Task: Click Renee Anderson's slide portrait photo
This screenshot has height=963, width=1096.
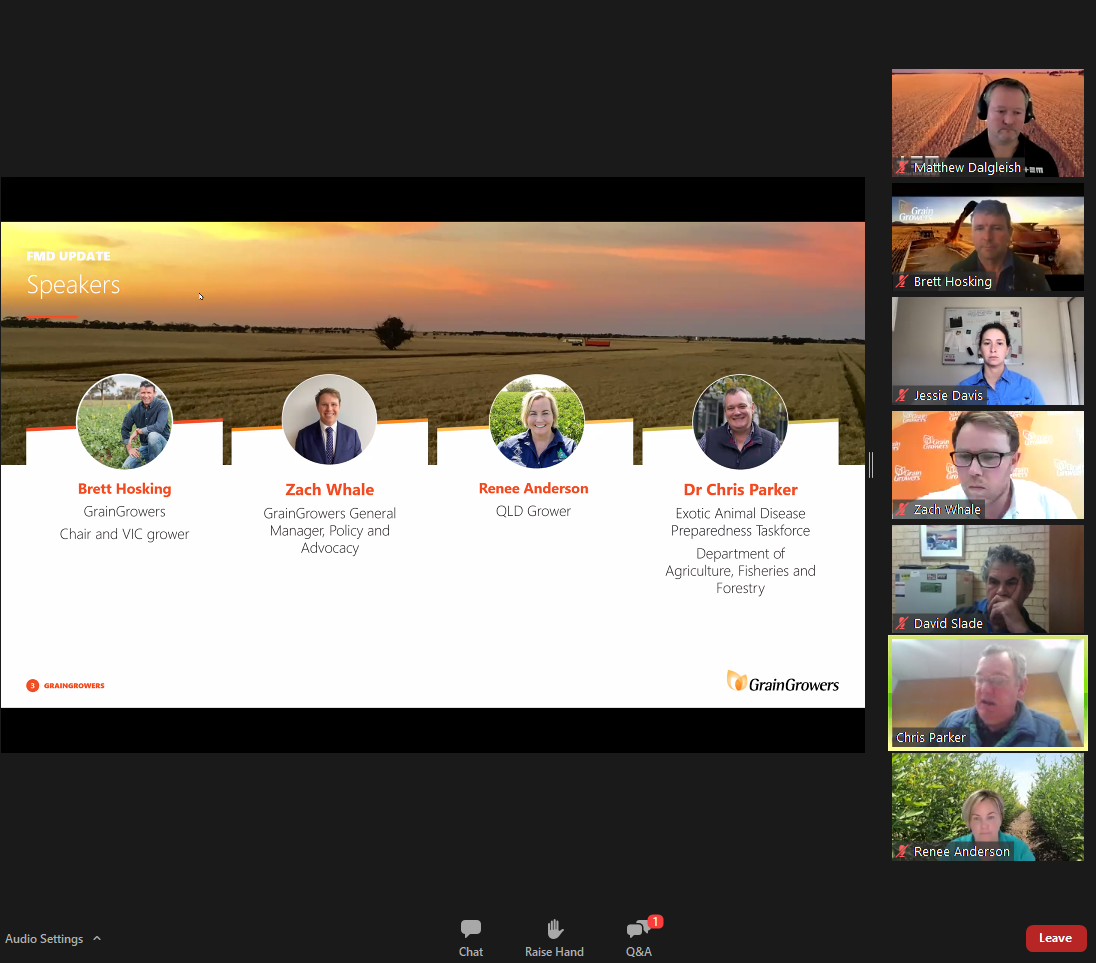Action: click(537, 421)
